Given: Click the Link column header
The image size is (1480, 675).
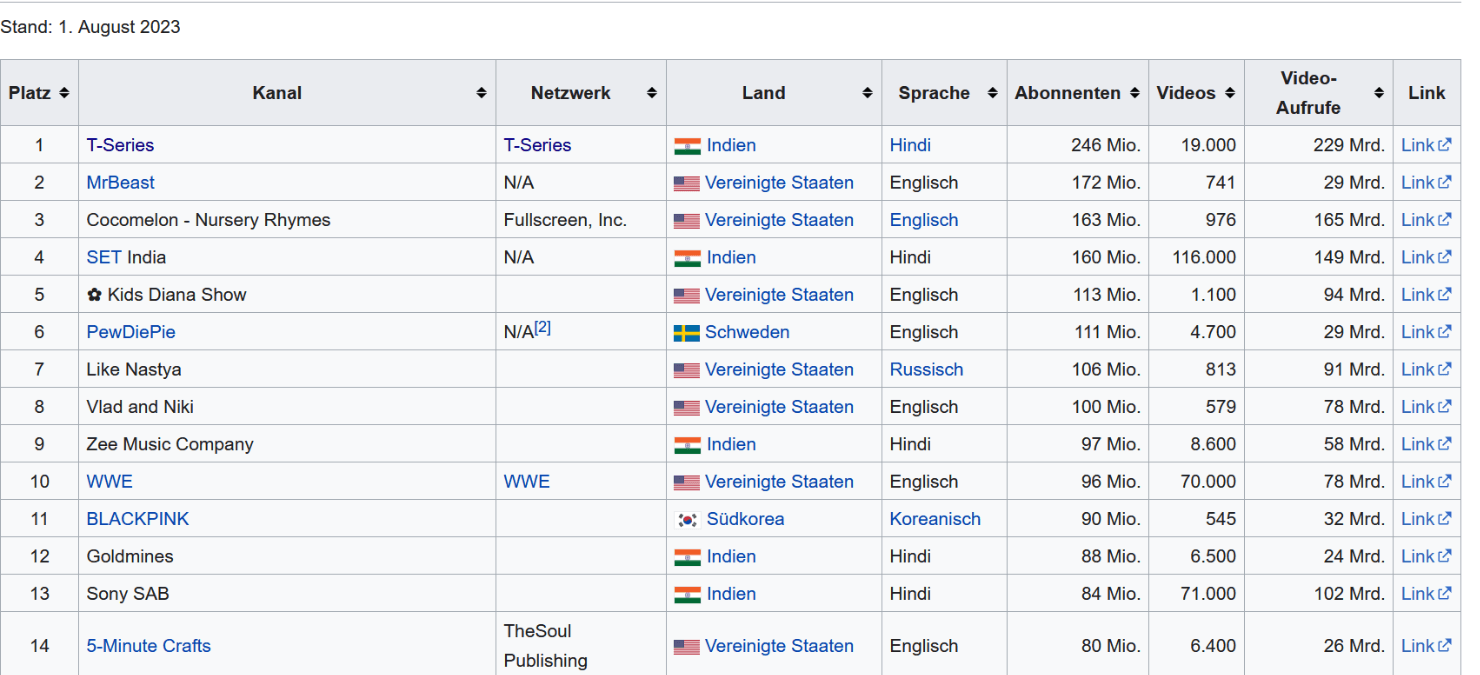Looking at the screenshot, I should tap(1426, 93).
